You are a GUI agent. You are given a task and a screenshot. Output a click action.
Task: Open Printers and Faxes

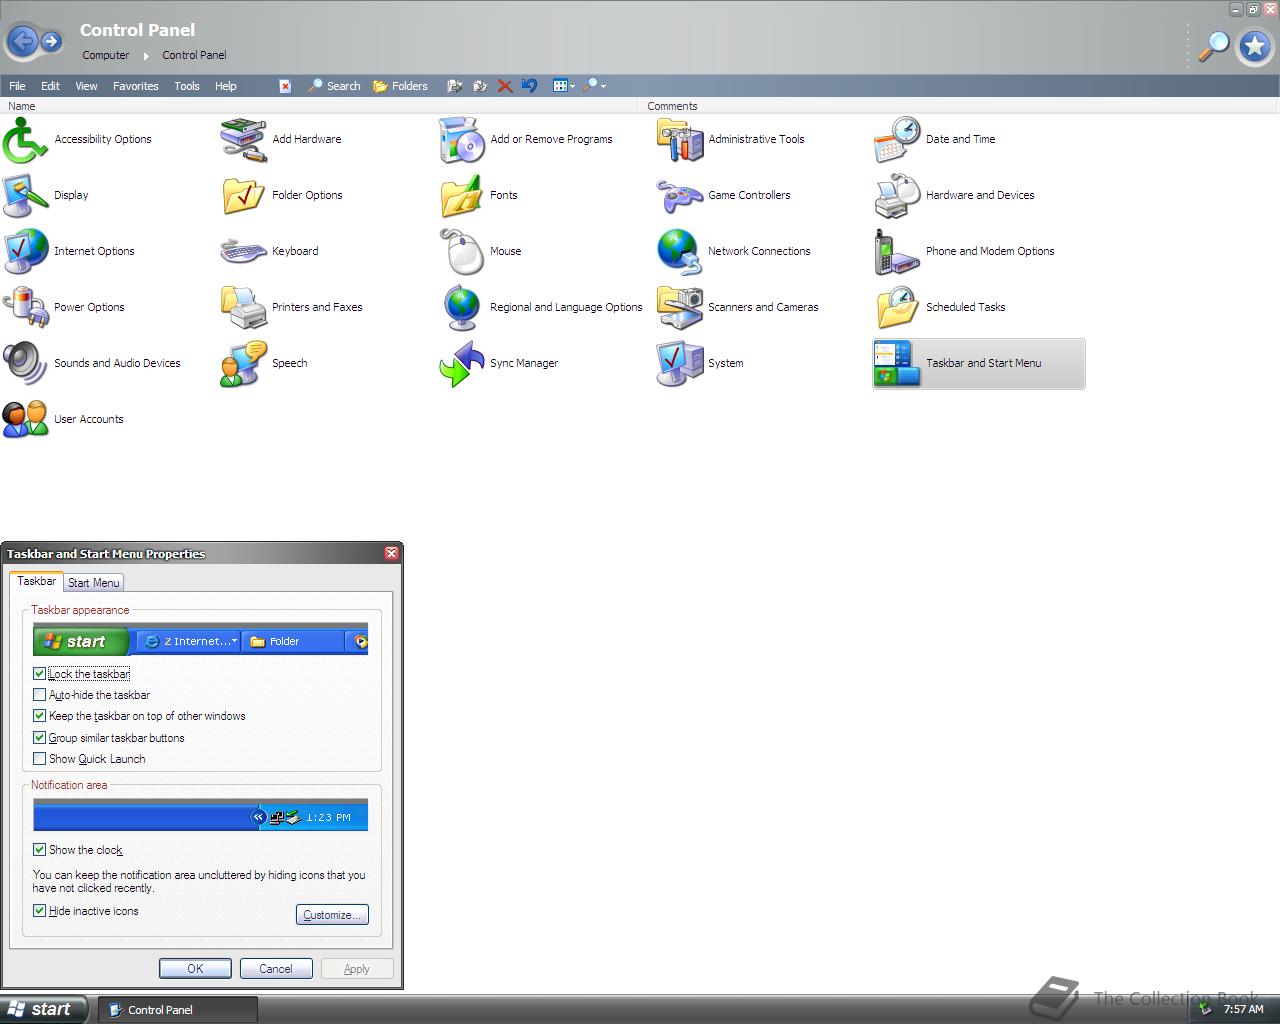[x=292, y=307]
